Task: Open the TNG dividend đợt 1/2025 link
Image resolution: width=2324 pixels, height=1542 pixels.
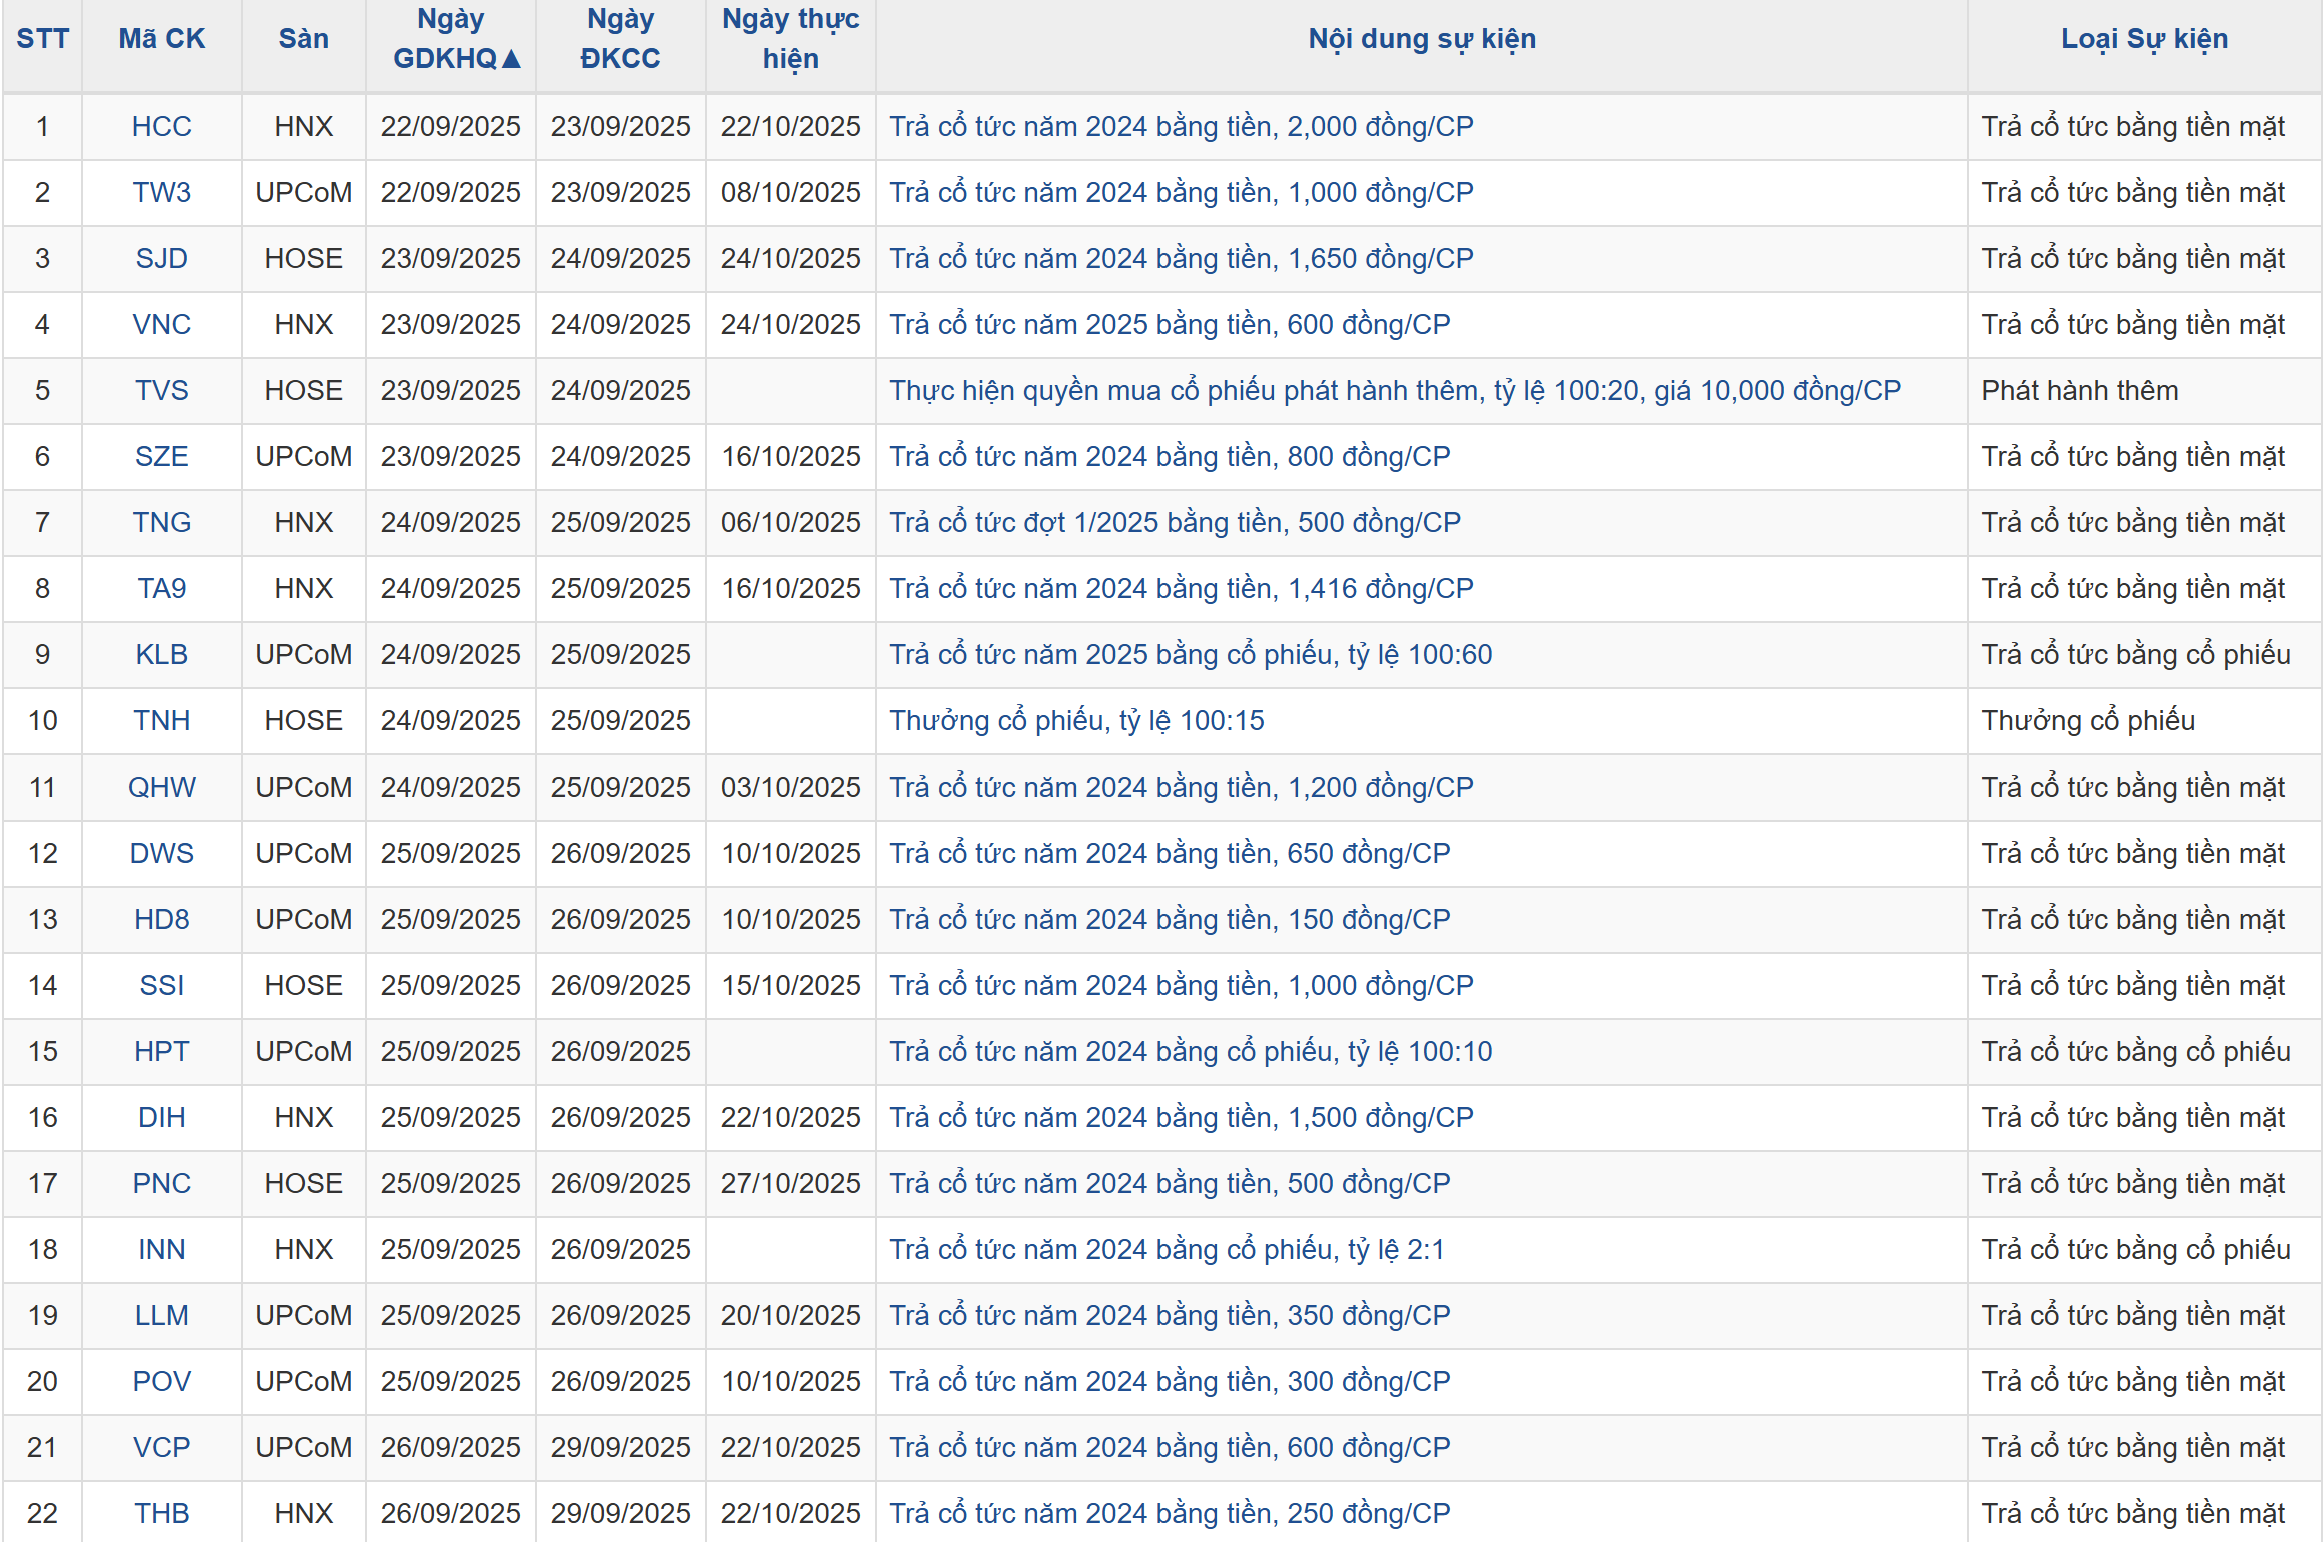Action: click(x=1174, y=523)
